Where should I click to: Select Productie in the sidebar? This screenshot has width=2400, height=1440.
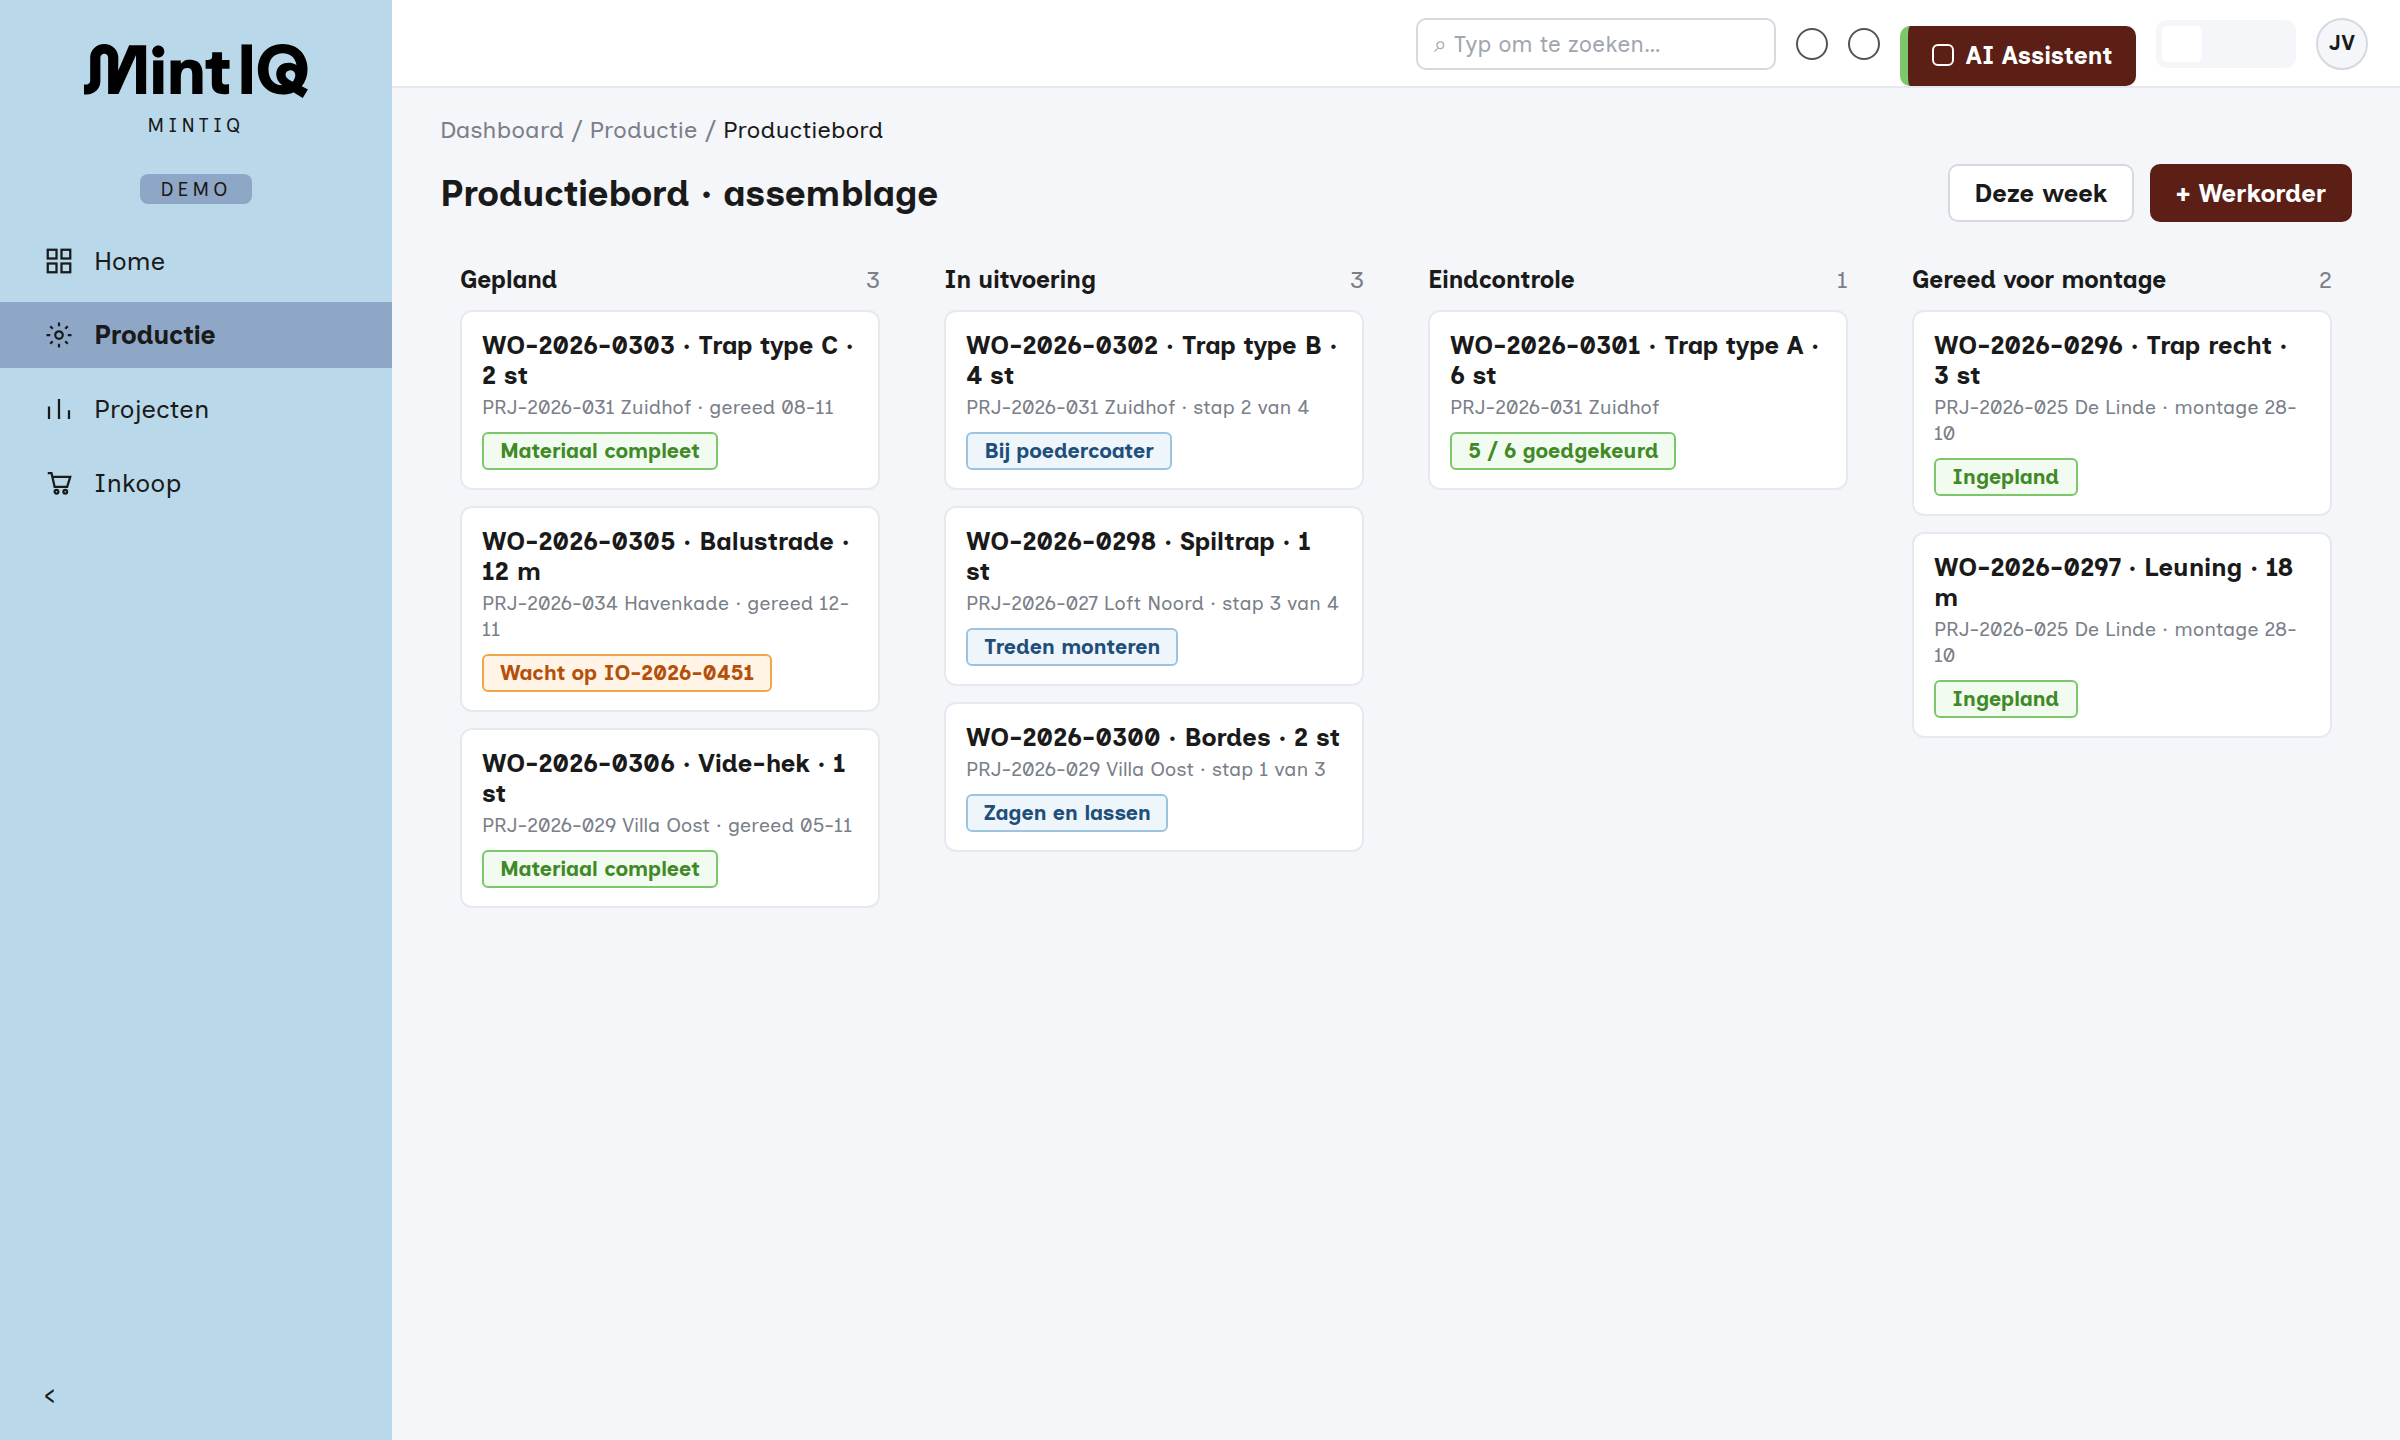[196, 335]
